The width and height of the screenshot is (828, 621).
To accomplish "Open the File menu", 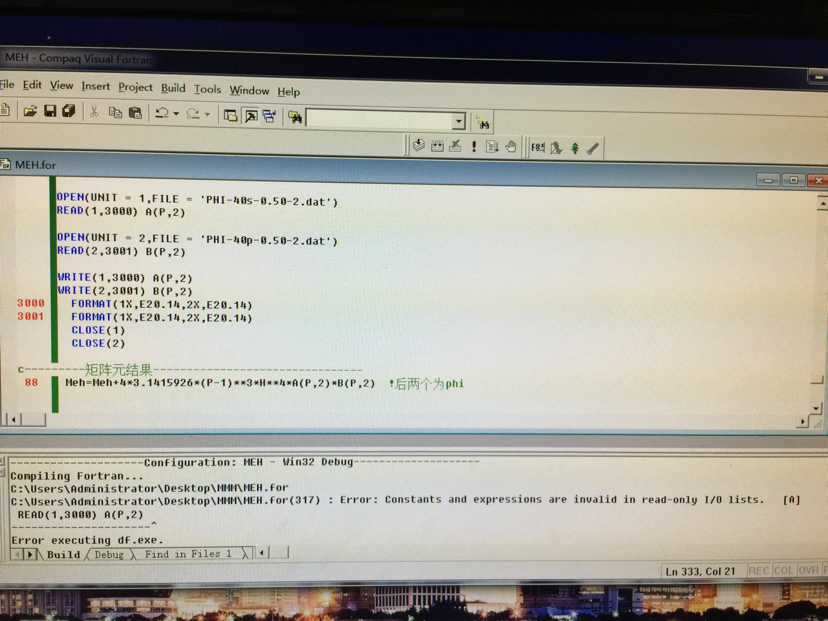I will [7, 84].
